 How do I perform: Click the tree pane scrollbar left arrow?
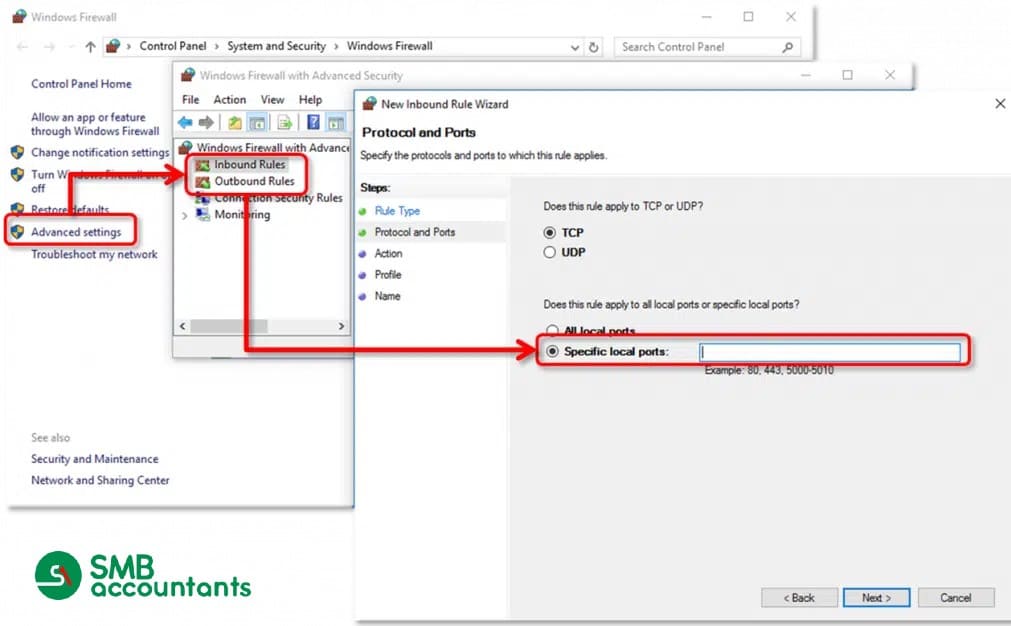click(x=182, y=326)
